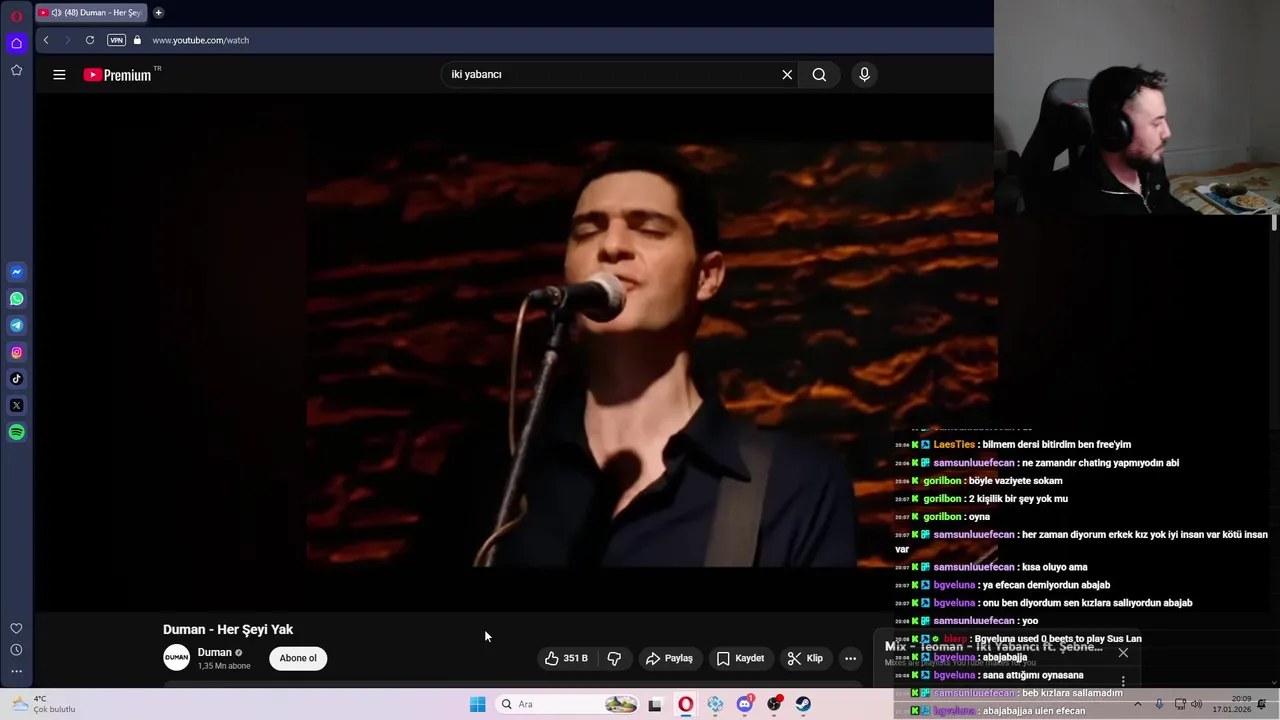Open Task View on taskbar

pyautogui.click(x=655, y=704)
